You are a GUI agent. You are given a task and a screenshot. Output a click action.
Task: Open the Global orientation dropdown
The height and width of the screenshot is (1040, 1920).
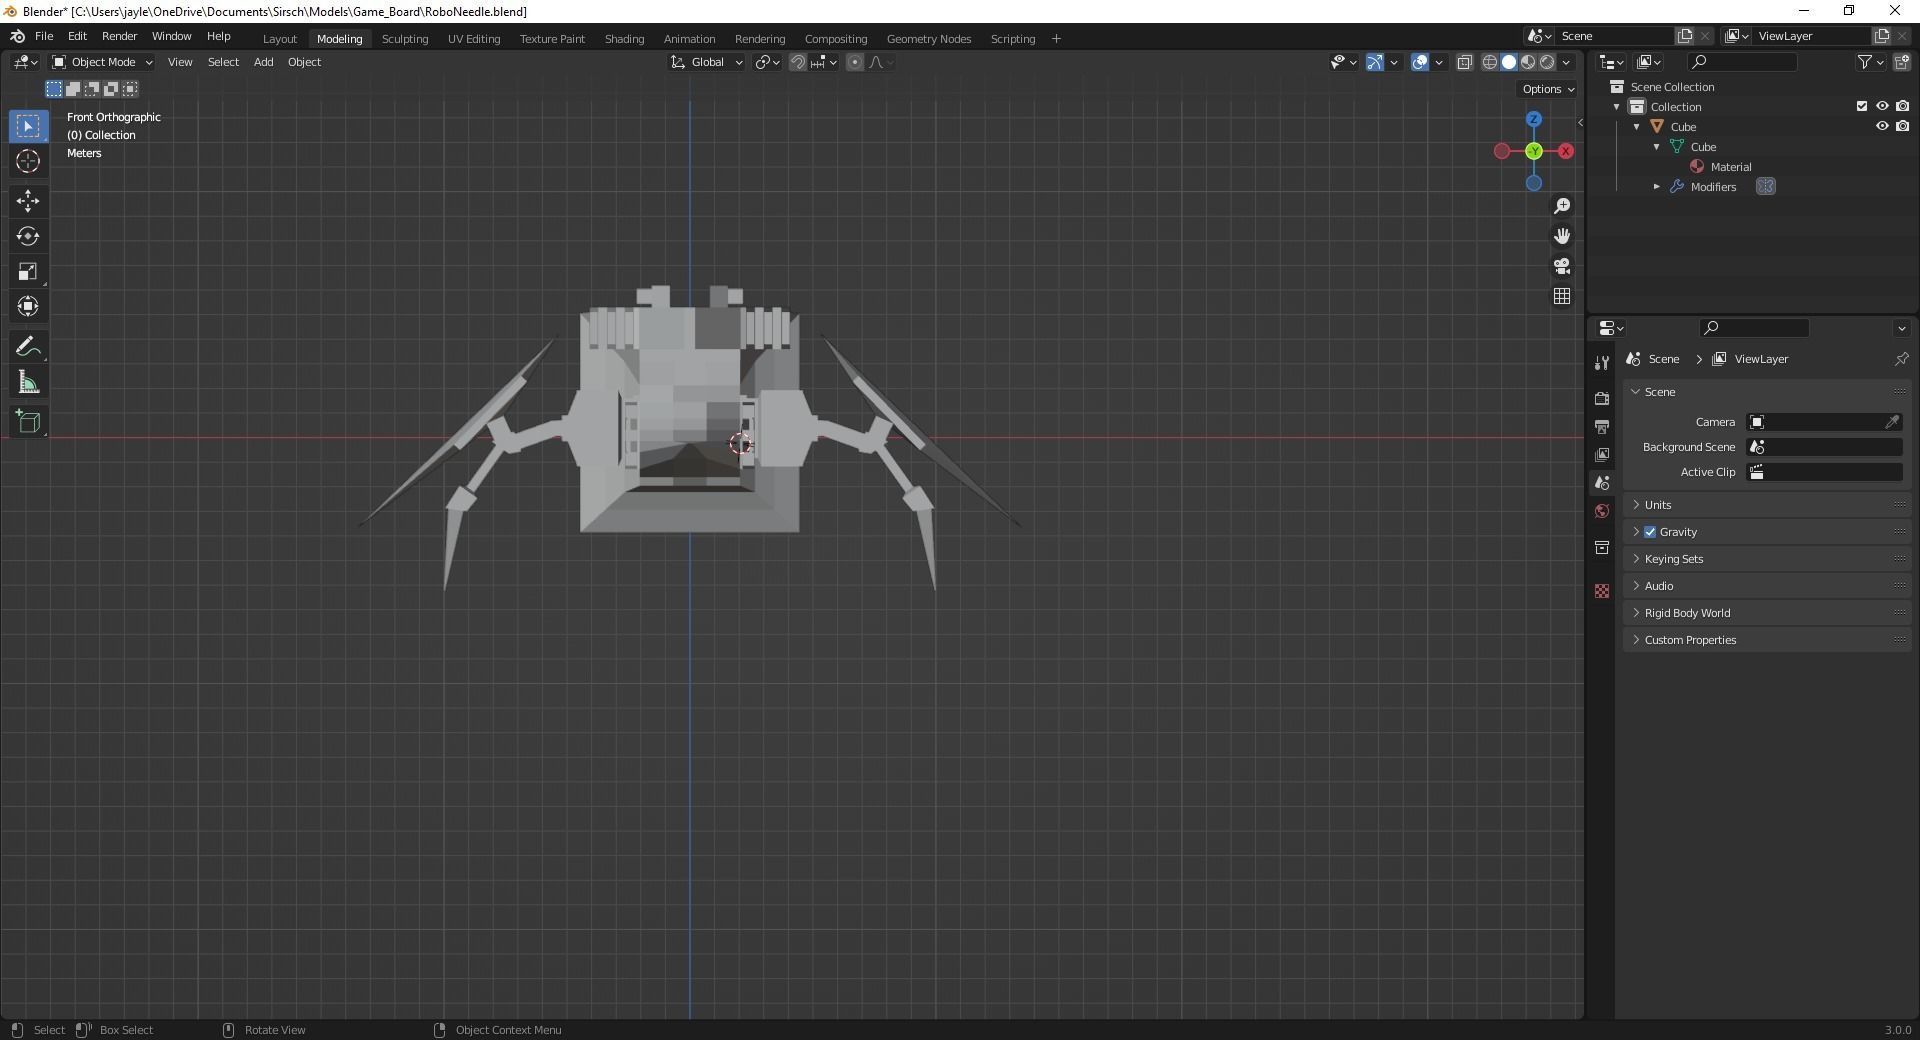click(x=707, y=62)
